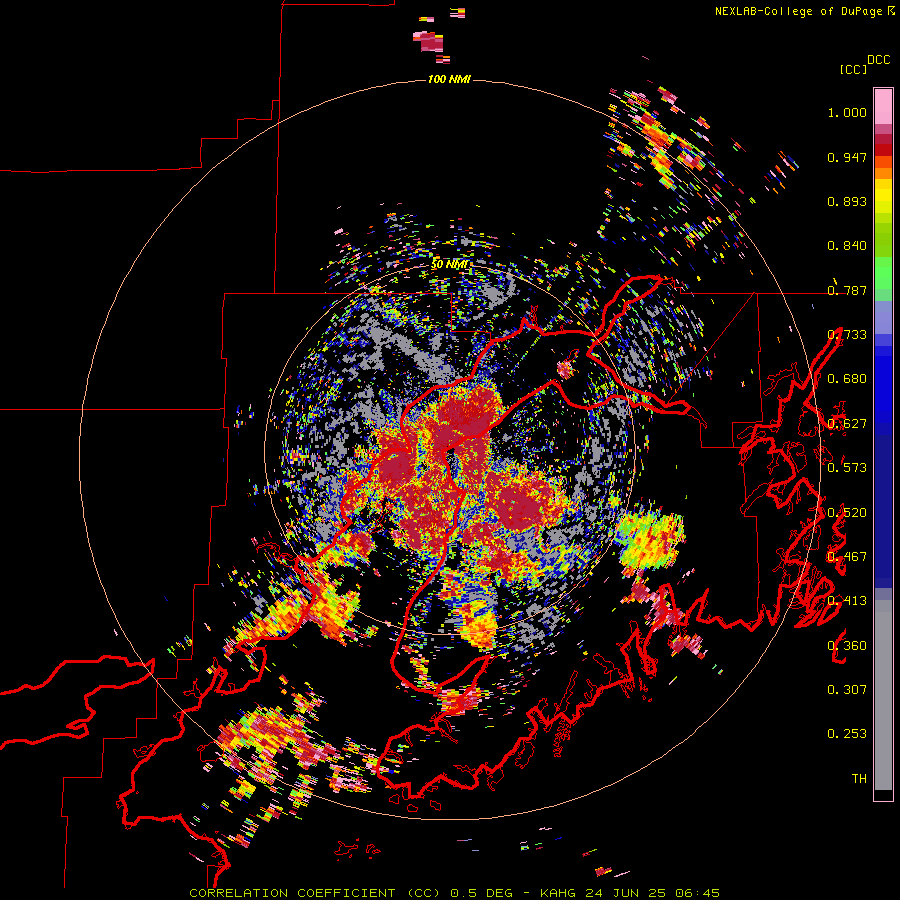Pick the light pink top color bar segment
This screenshot has width=900, height=900.
883,106
